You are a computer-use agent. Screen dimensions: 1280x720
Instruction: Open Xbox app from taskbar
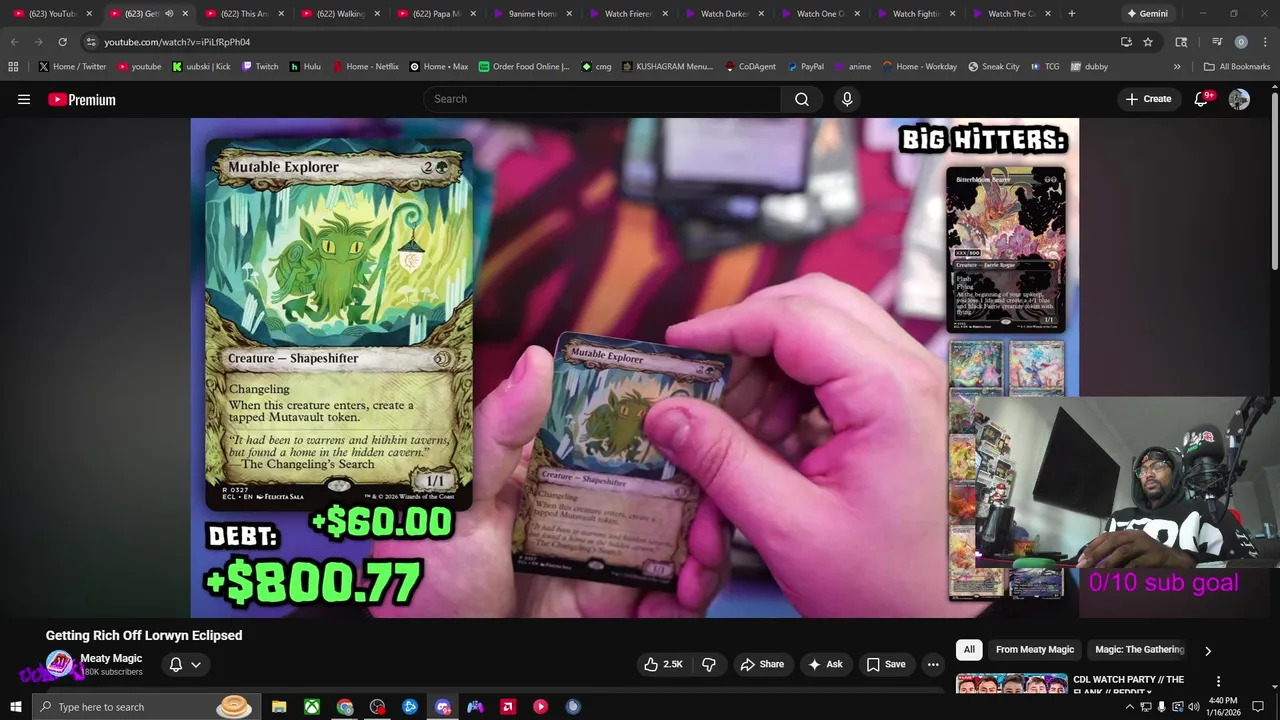point(312,707)
